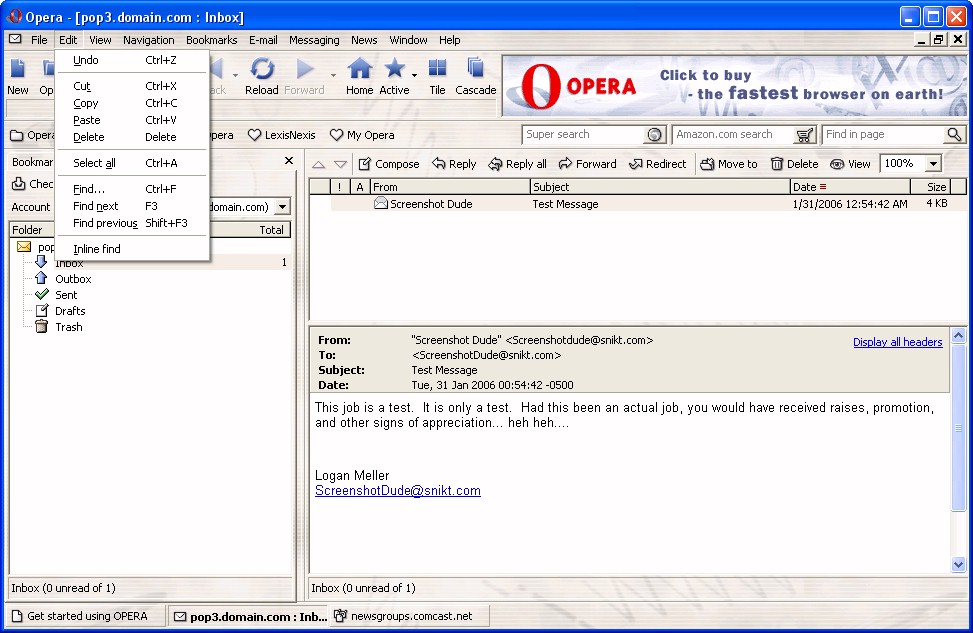Open the navigation Forward history dropdown arrow
The image size is (973, 633).
click(333, 75)
